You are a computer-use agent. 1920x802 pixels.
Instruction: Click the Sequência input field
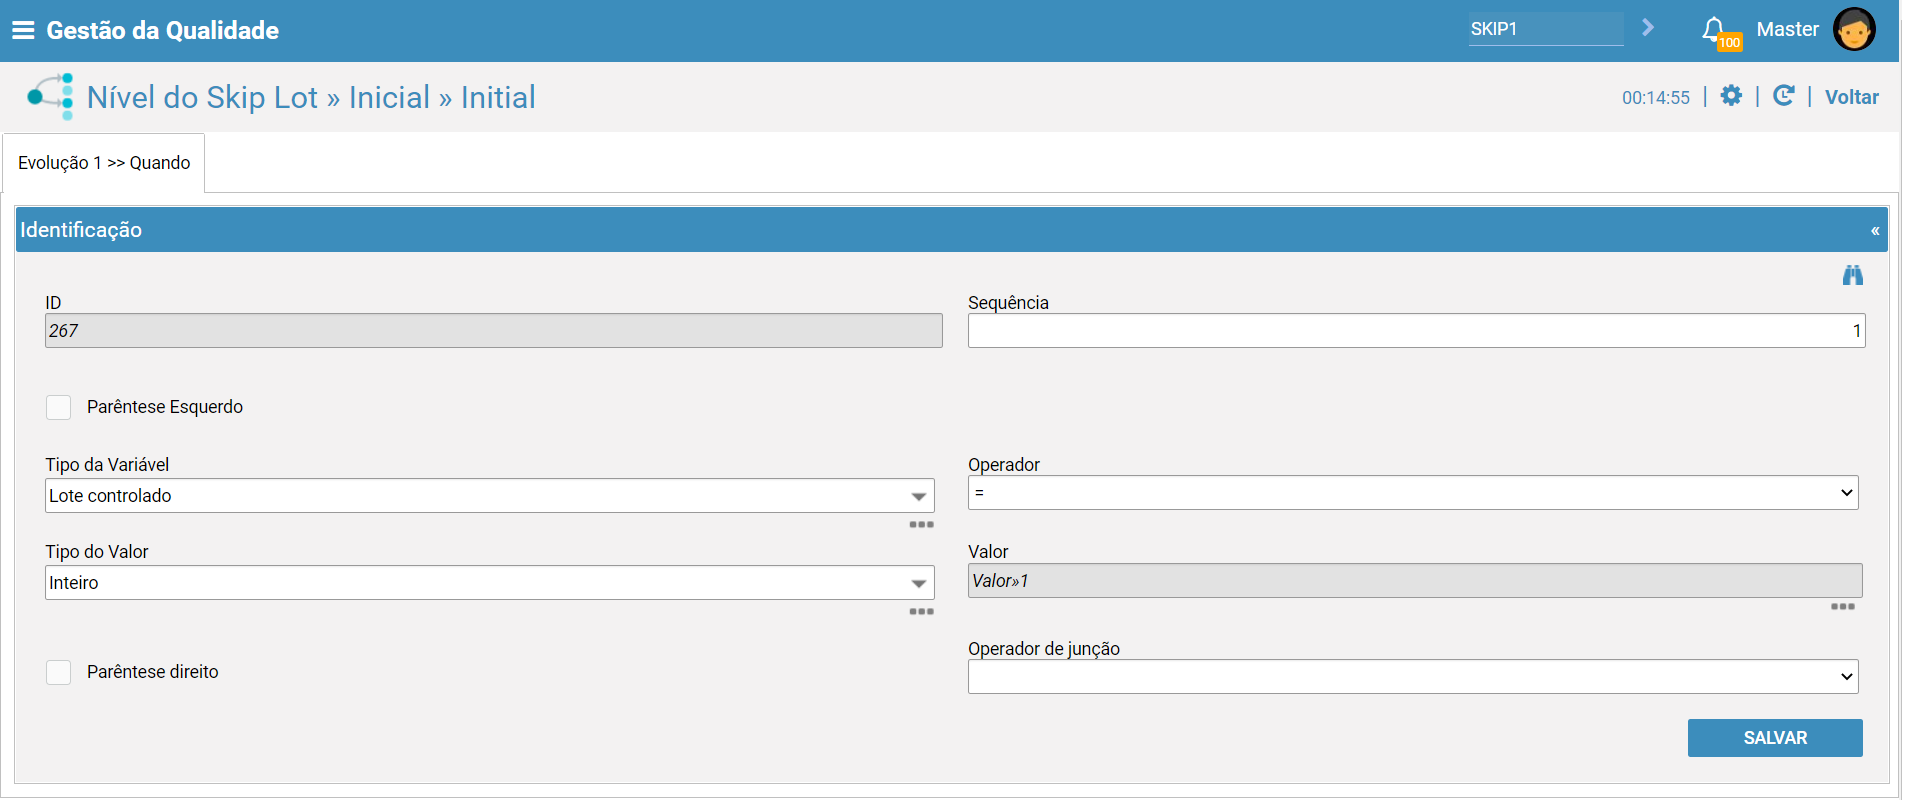1416,331
